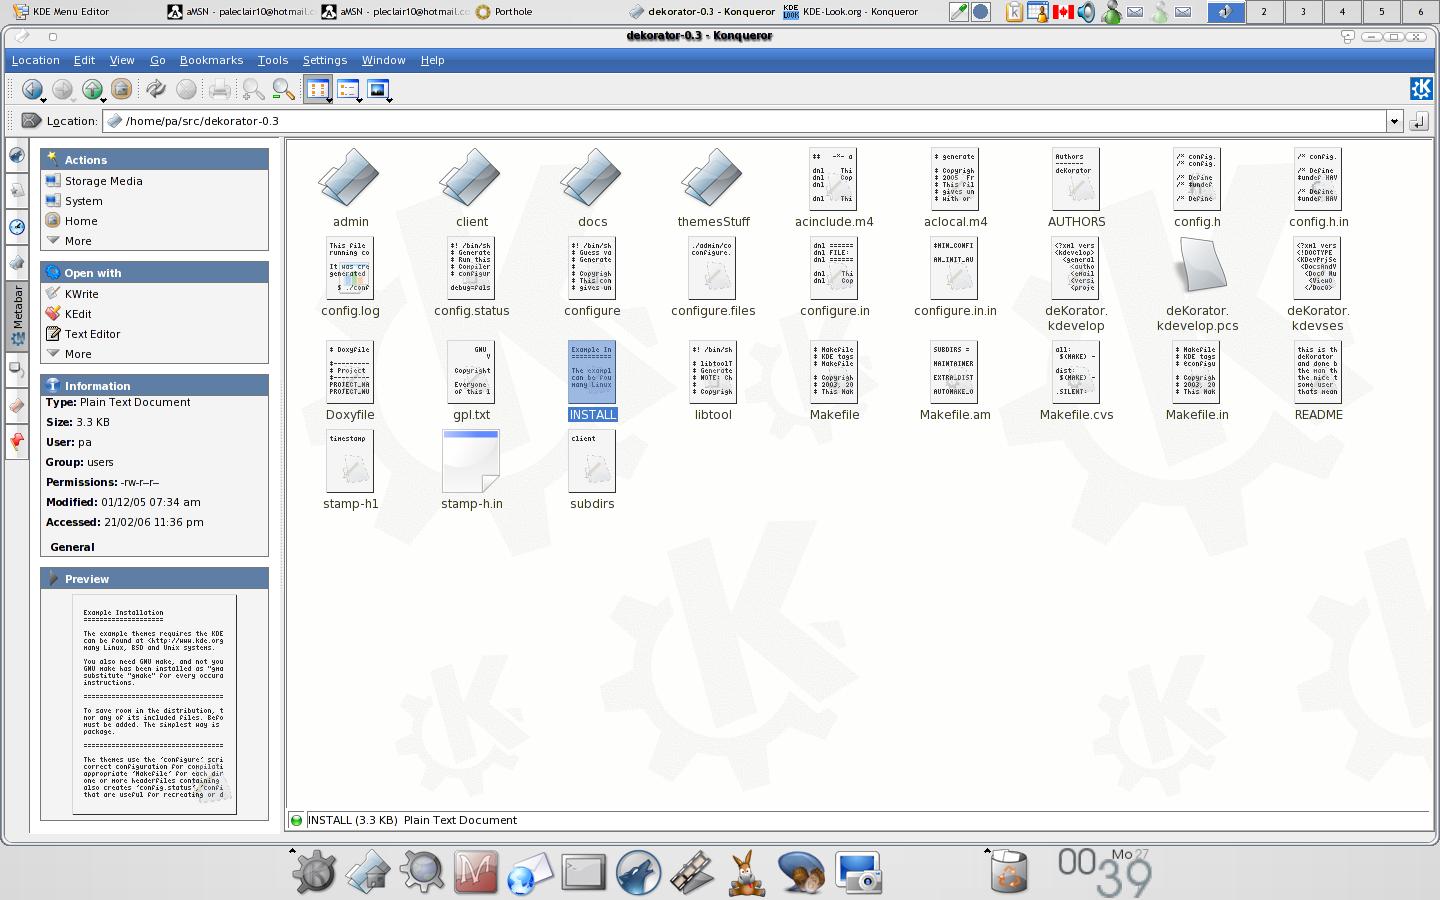
Task: Switch to image preview view mode
Action: [x=377, y=89]
